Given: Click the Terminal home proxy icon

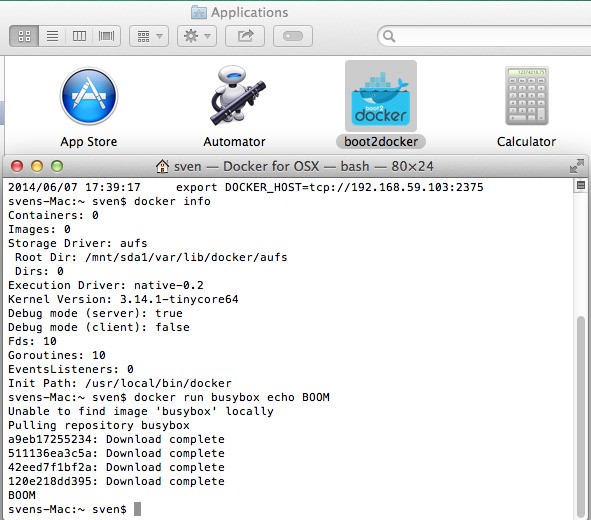Looking at the screenshot, I should (162, 166).
